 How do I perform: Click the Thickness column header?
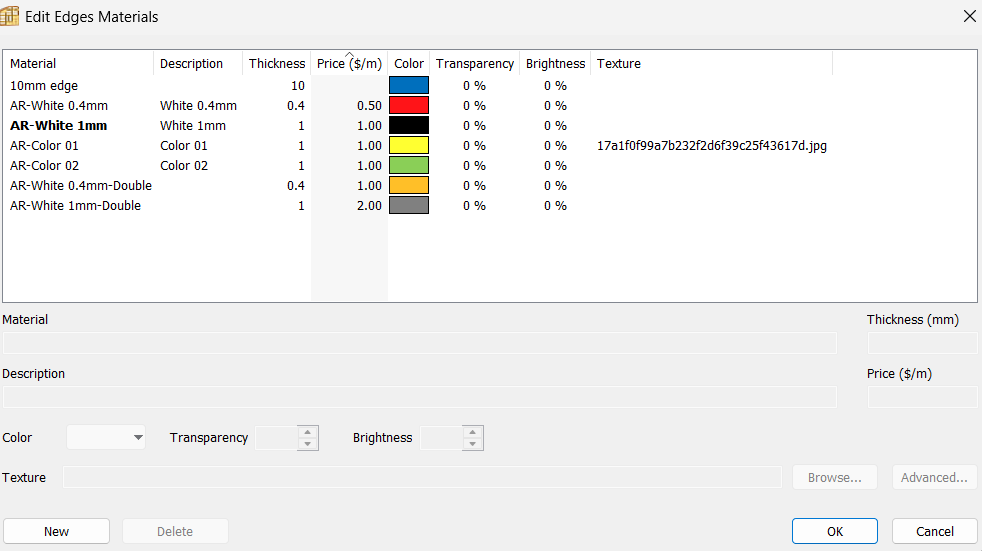point(276,64)
